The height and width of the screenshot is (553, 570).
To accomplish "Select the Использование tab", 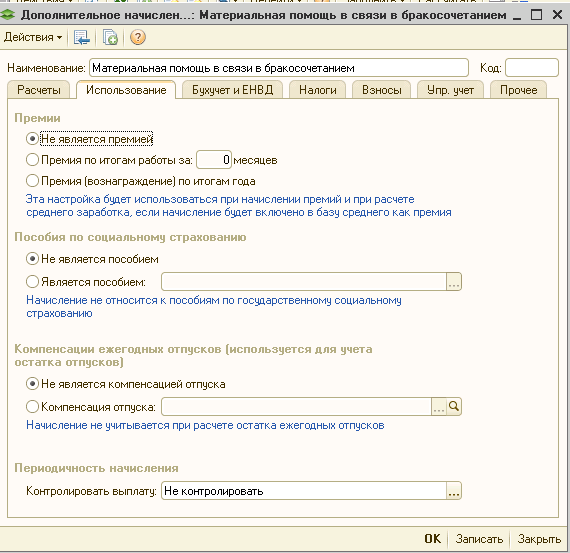I will tap(126, 90).
